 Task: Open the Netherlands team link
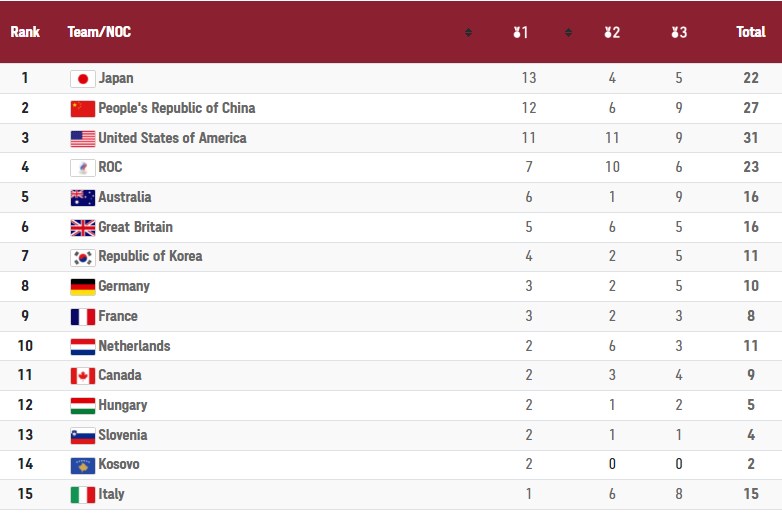coord(134,346)
